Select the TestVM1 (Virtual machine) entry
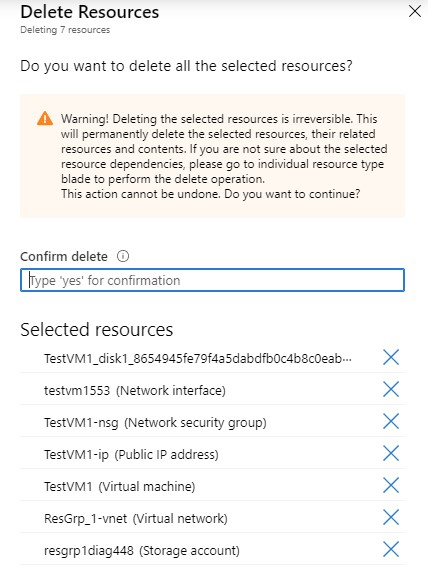Image resolution: width=428 pixels, height=572 pixels. tap(120, 487)
